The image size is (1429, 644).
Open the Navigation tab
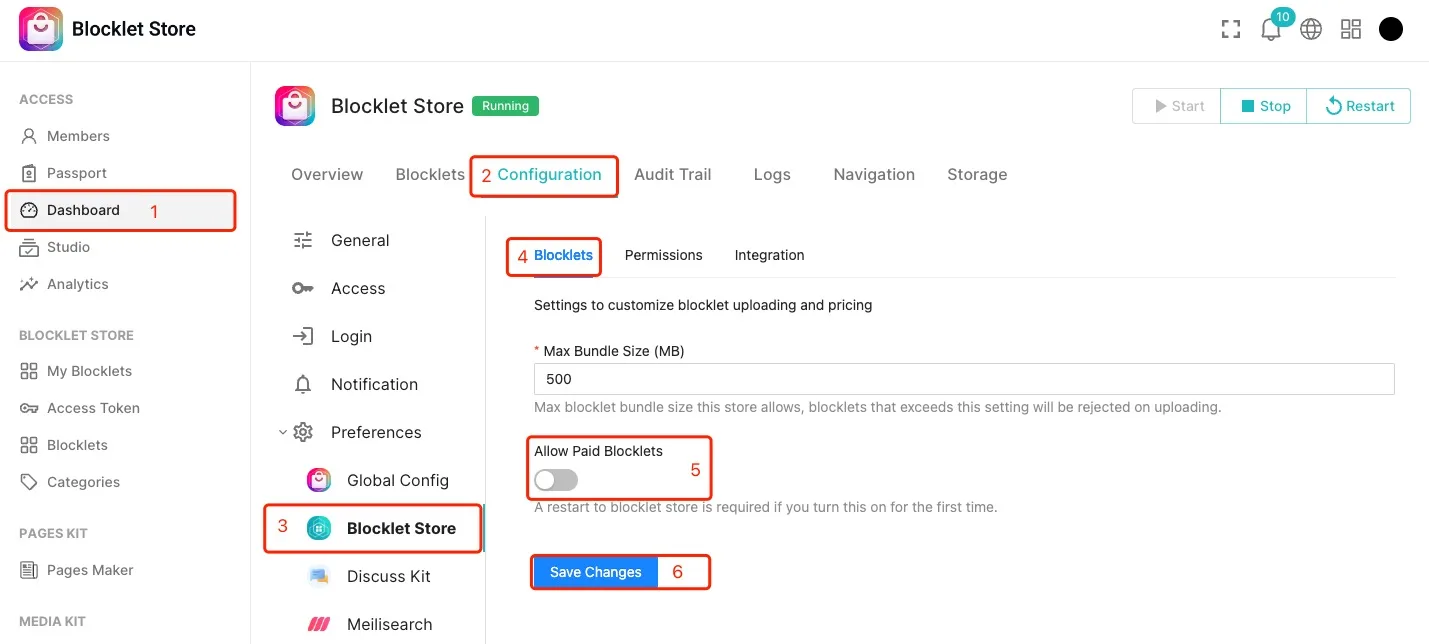click(874, 174)
